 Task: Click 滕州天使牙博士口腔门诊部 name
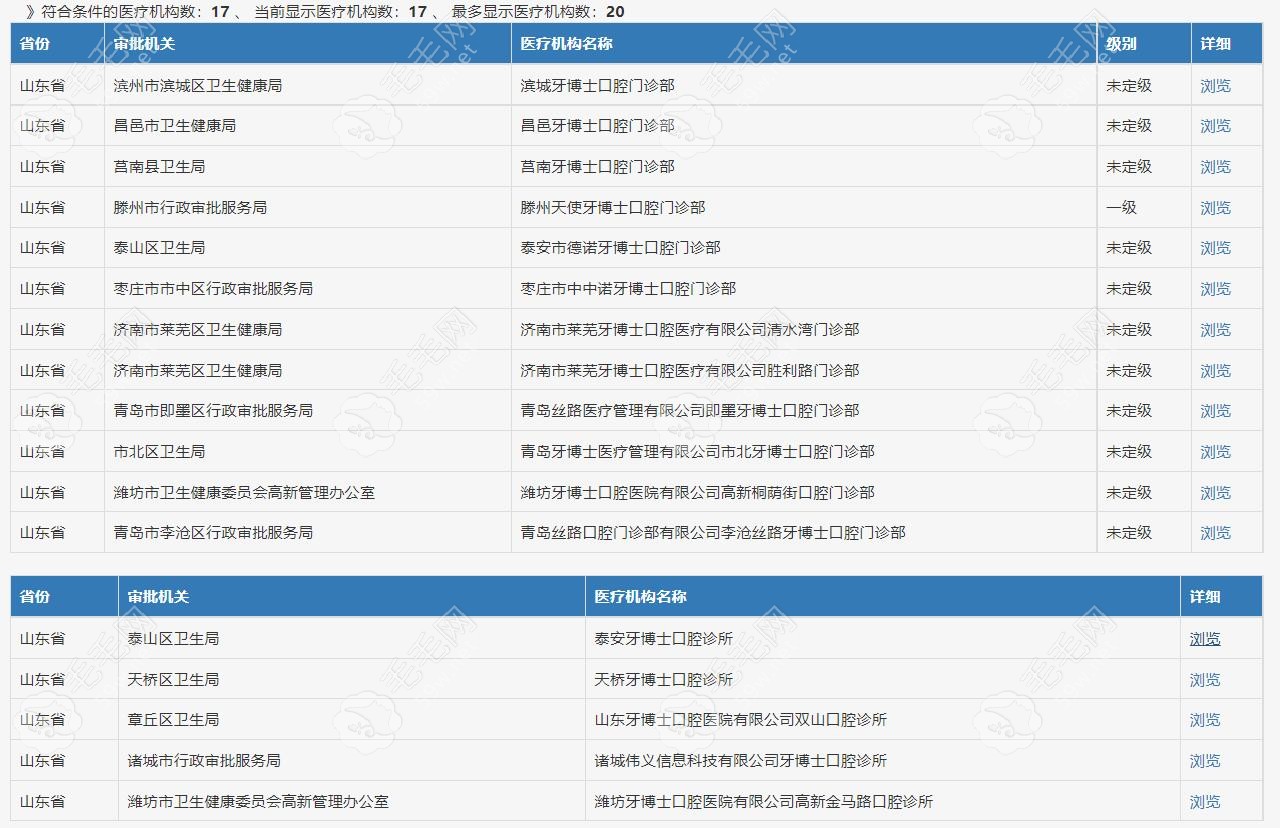point(613,208)
